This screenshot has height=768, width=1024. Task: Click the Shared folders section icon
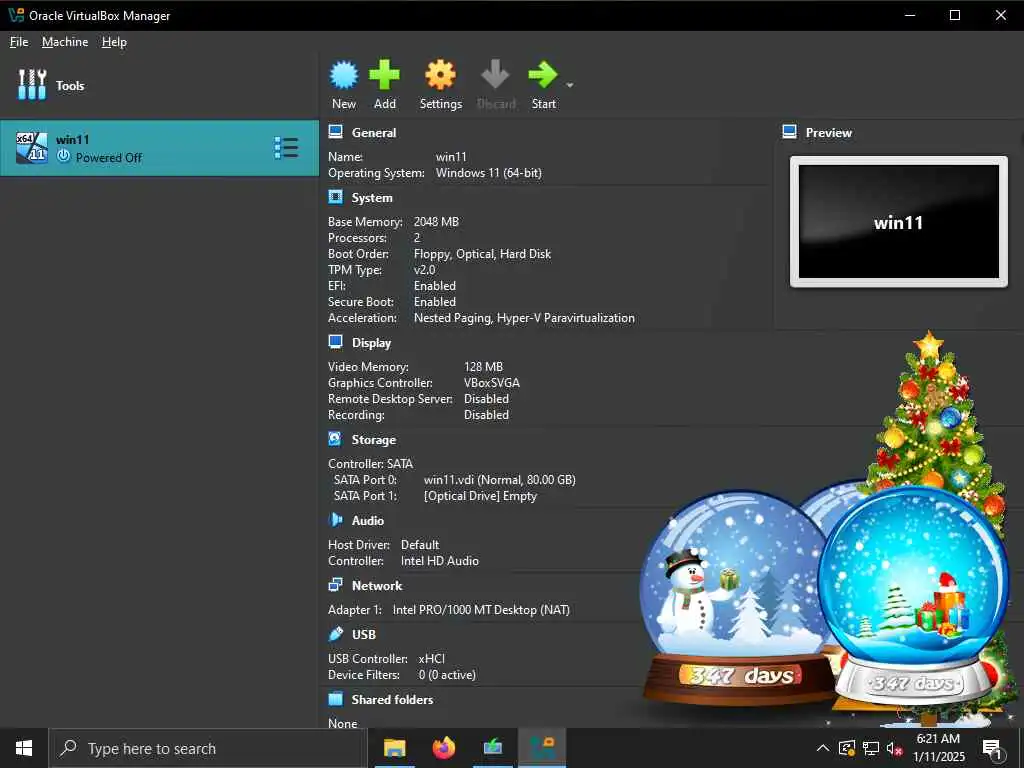[x=336, y=699]
